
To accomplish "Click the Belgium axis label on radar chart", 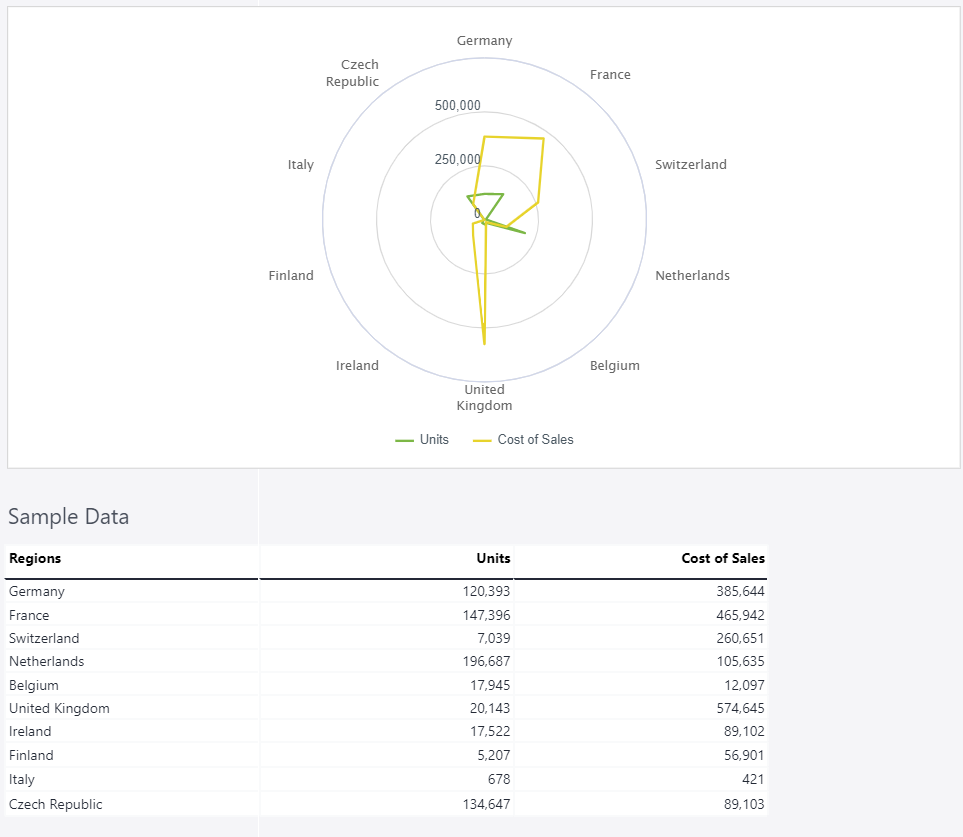I will click(x=614, y=366).
